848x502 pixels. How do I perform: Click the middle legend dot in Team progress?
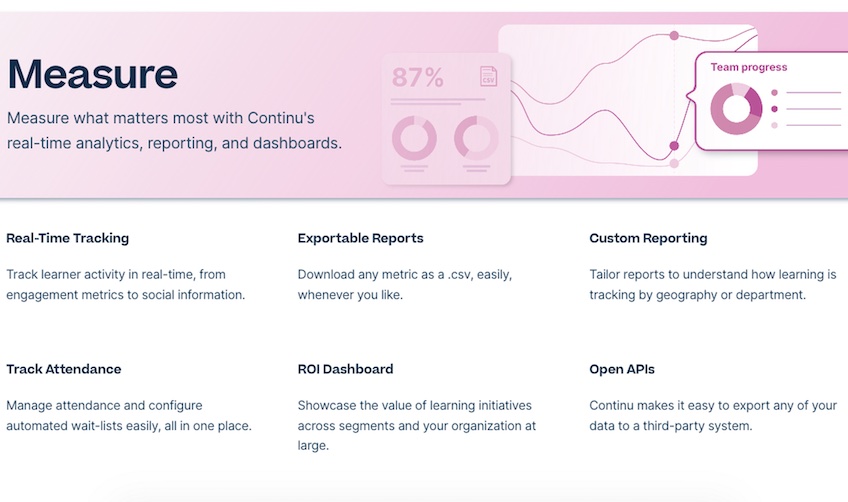(x=774, y=109)
